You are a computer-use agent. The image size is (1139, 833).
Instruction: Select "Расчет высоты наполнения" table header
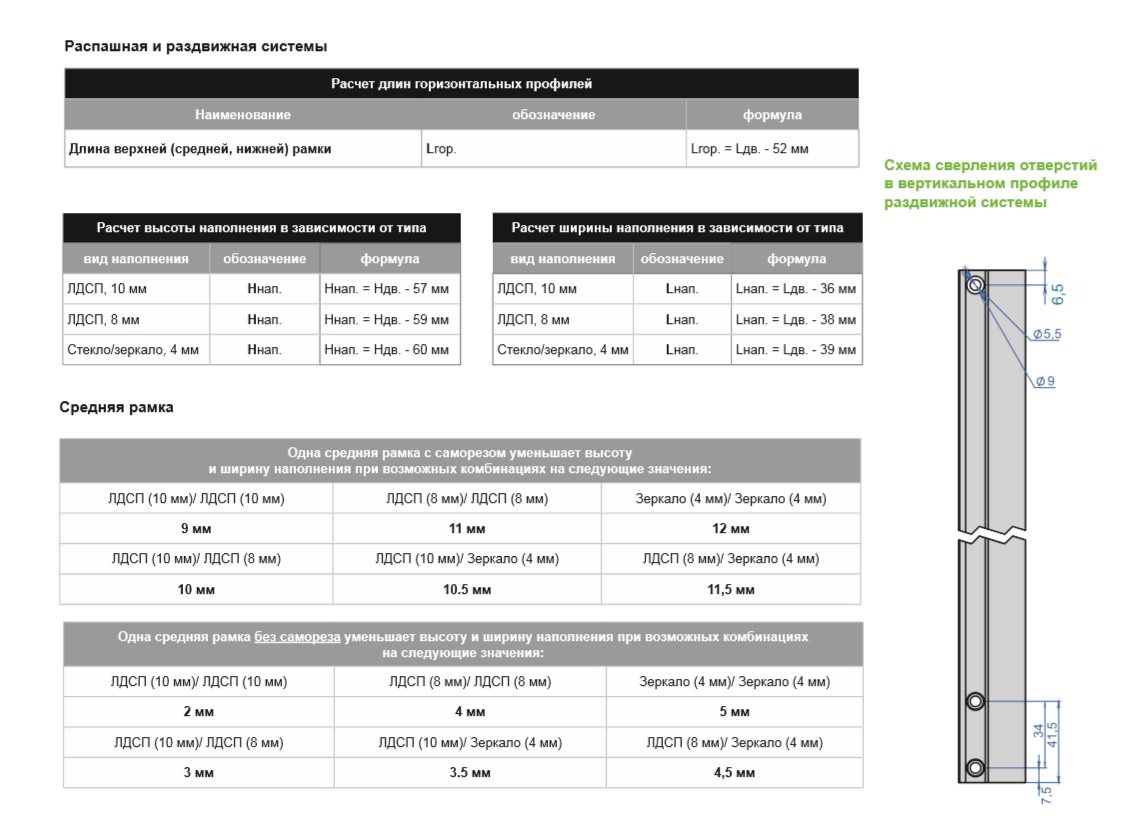tap(261, 228)
